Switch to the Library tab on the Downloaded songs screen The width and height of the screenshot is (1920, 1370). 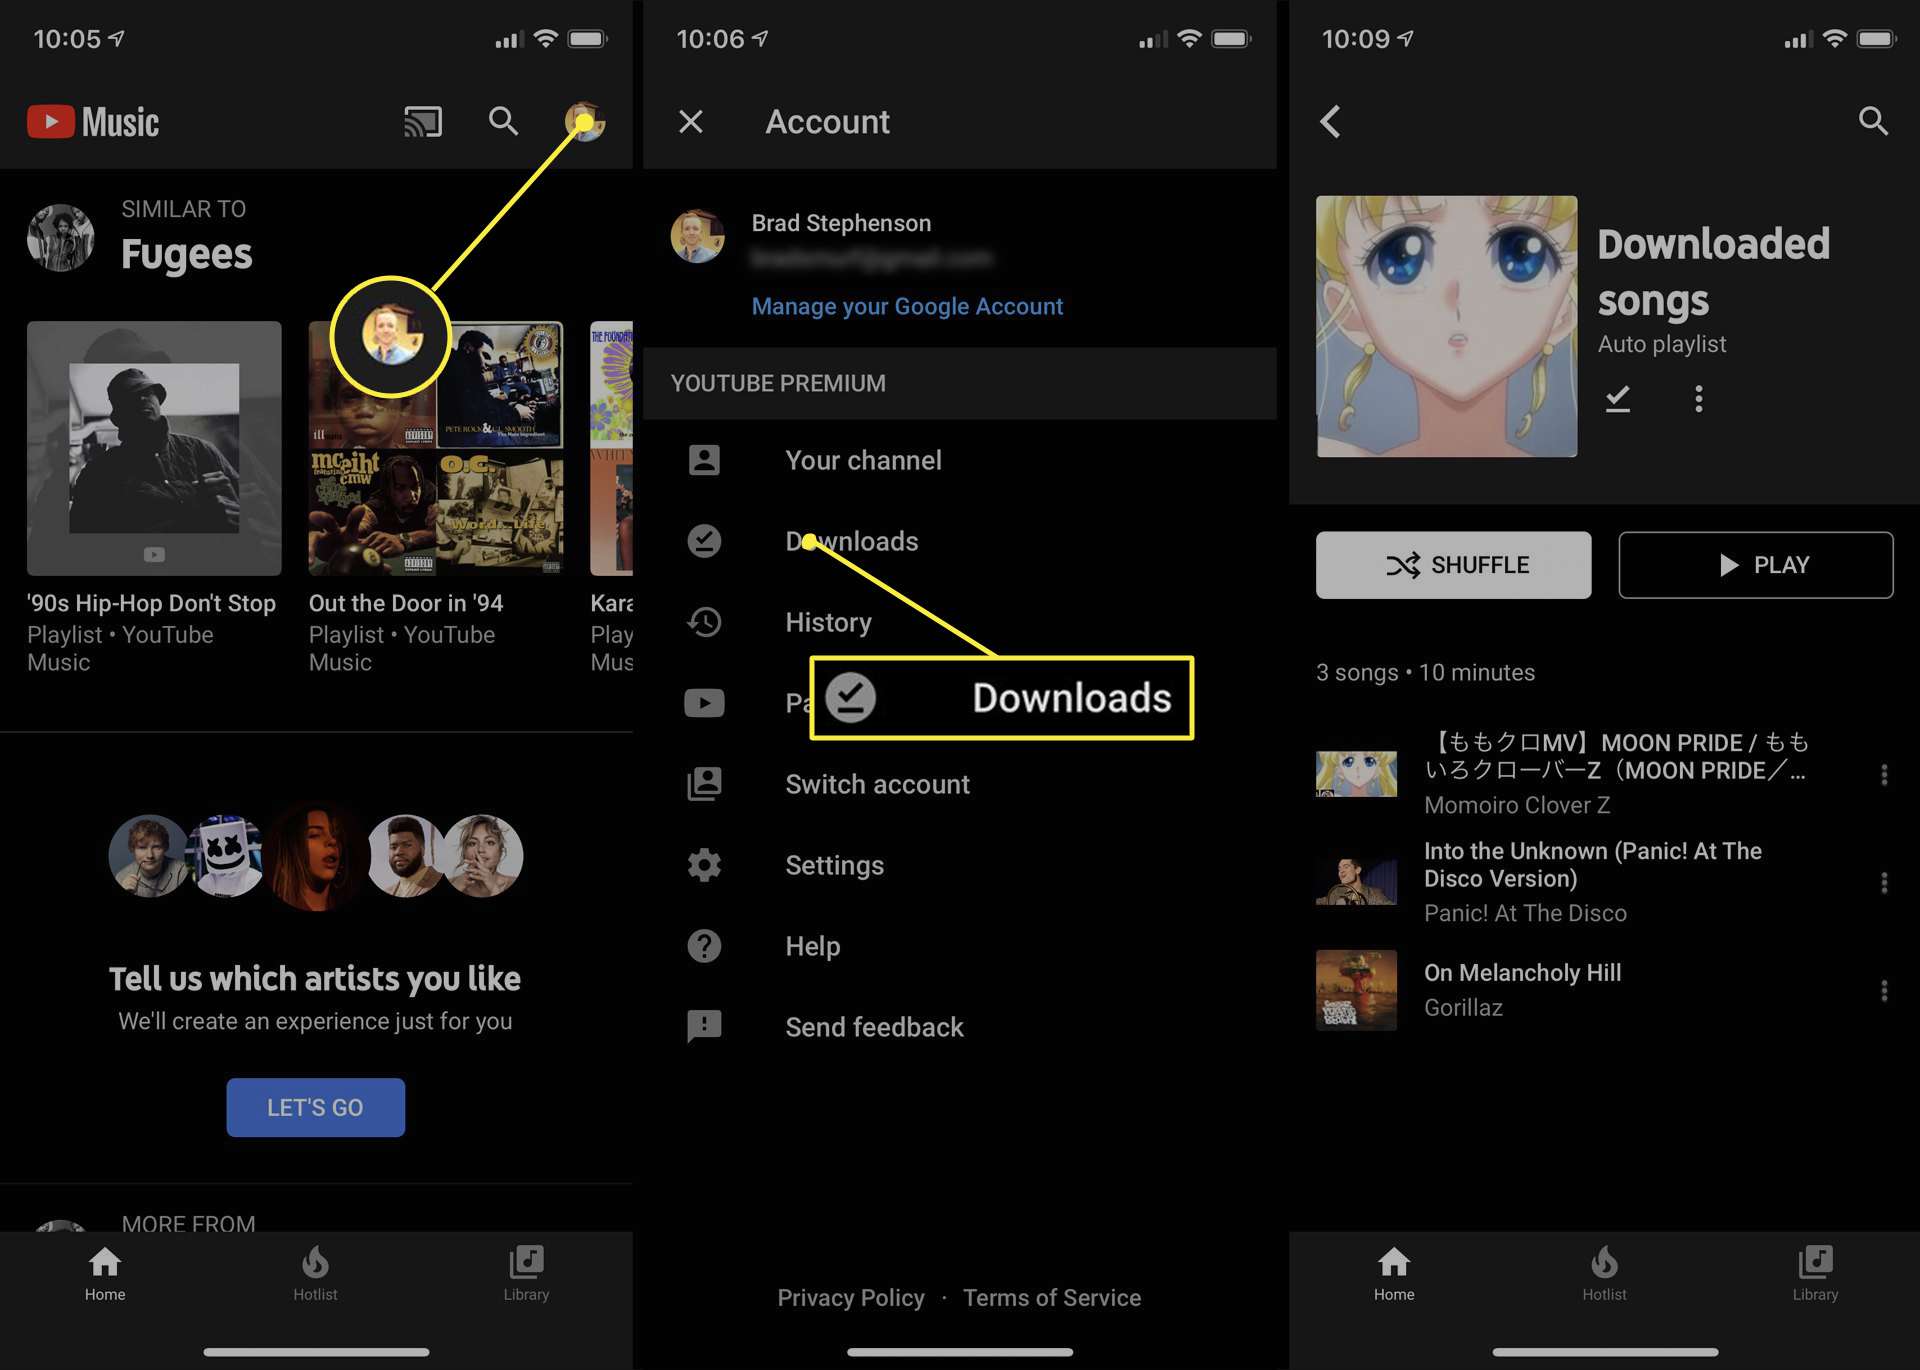pyautogui.click(x=1815, y=1274)
